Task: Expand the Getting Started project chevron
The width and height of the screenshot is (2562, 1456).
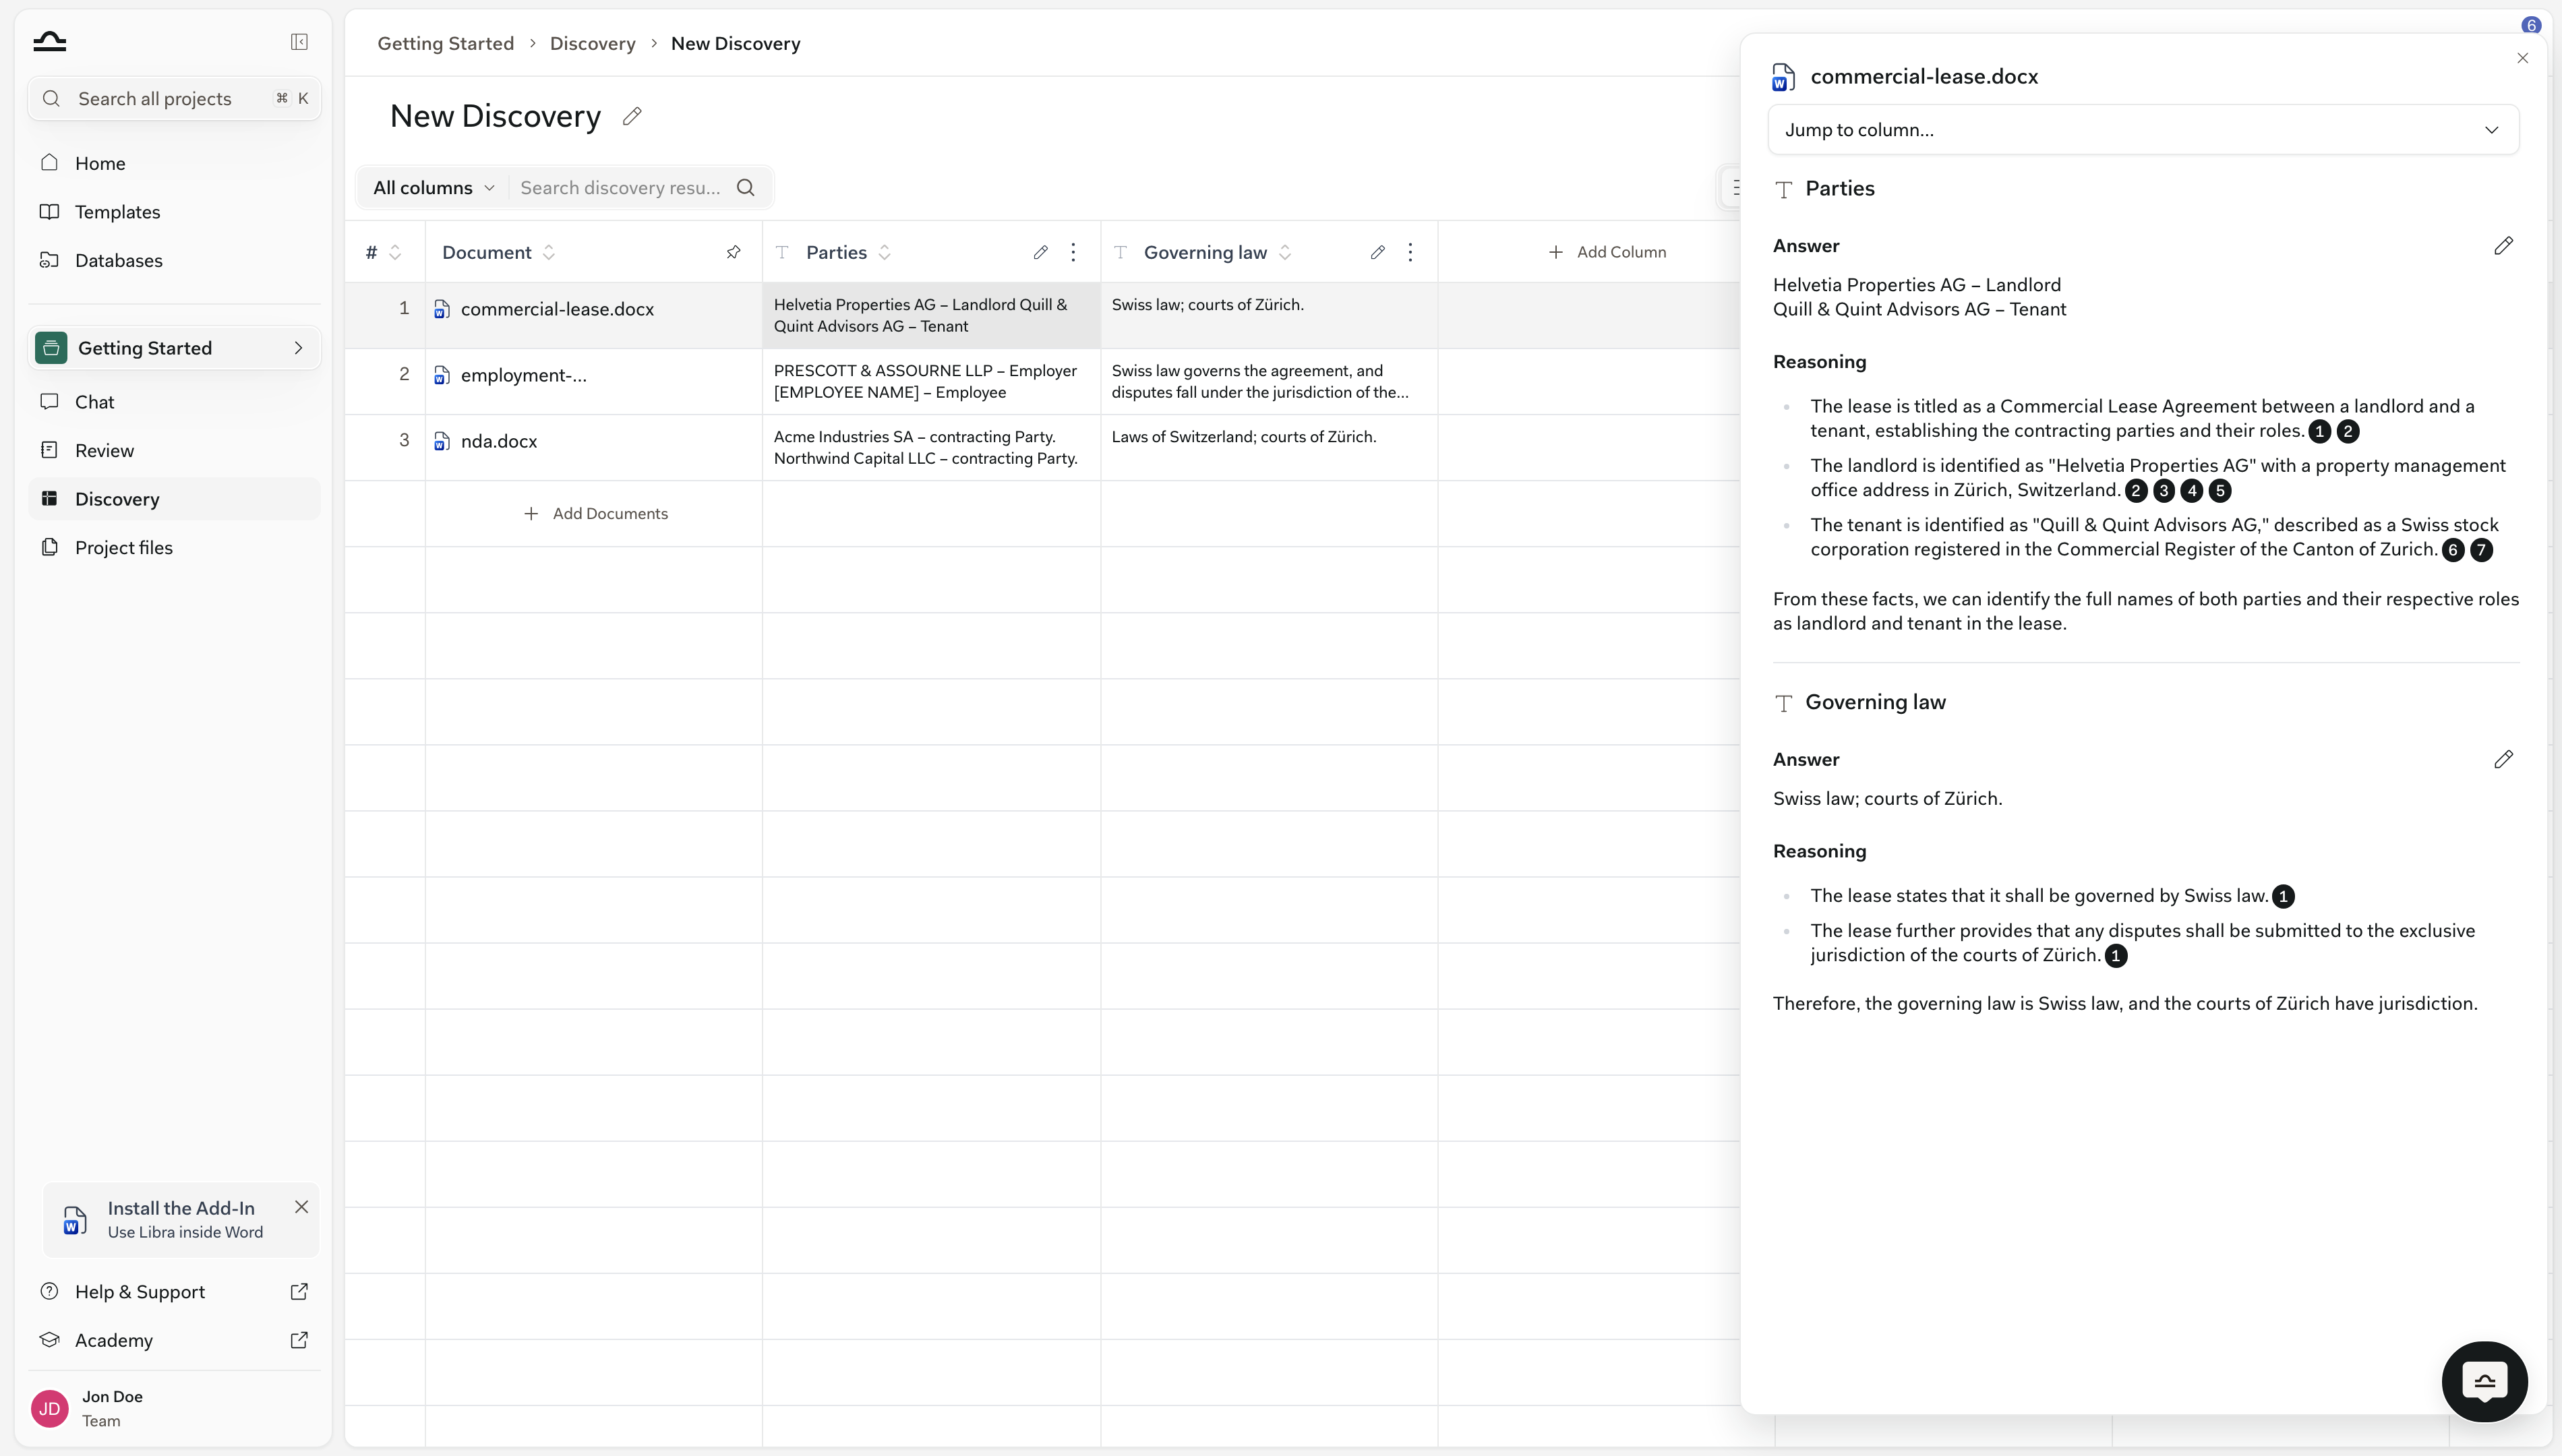Action: click(x=298, y=348)
